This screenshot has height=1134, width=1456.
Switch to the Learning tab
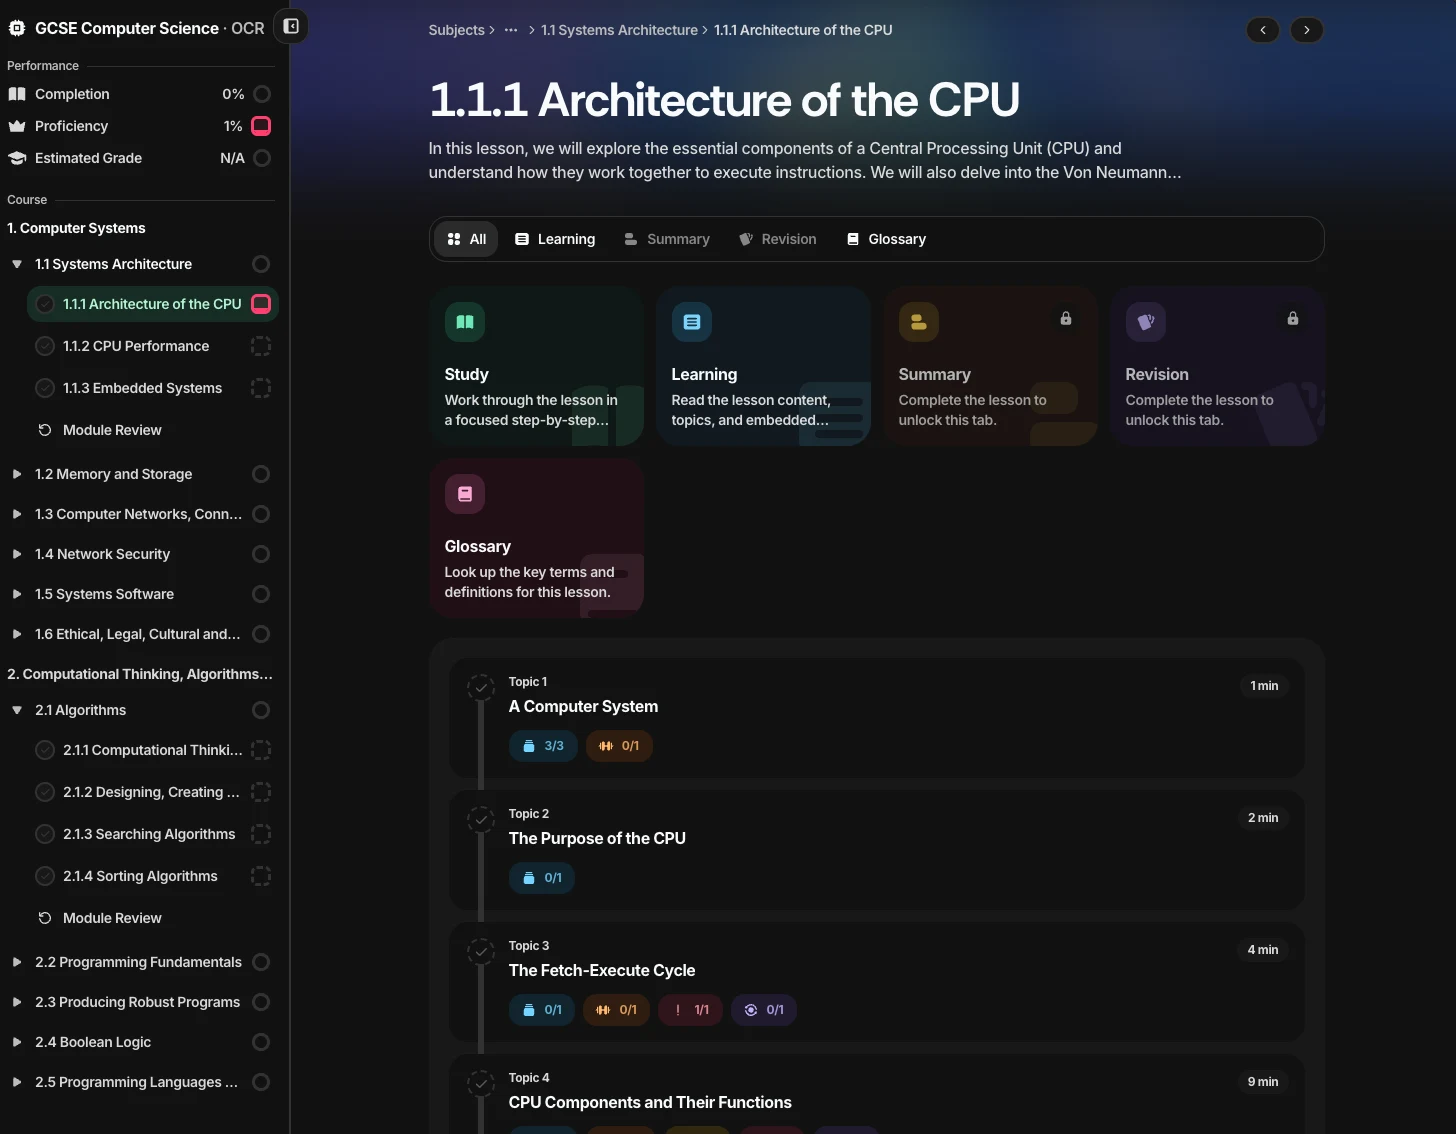[555, 239]
